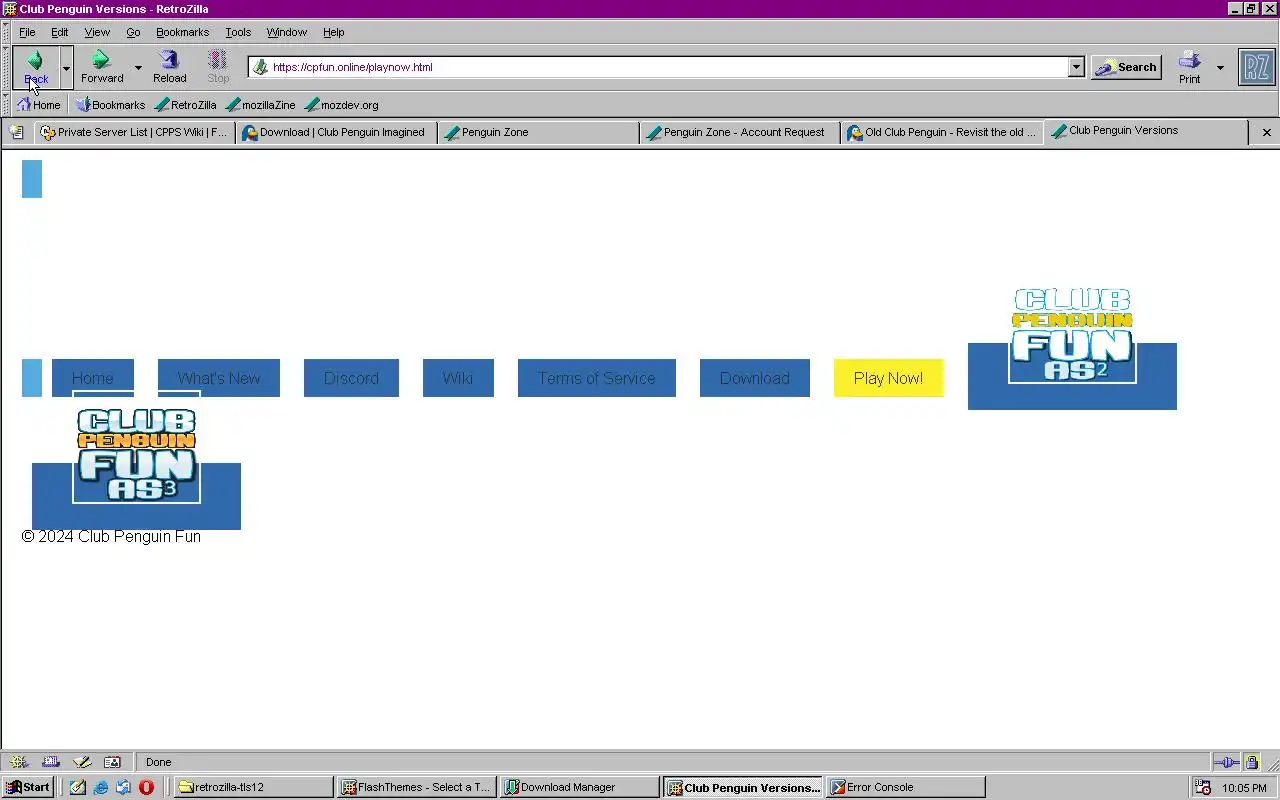Click the Forward navigation button
1280x800 pixels.
[102, 67]
